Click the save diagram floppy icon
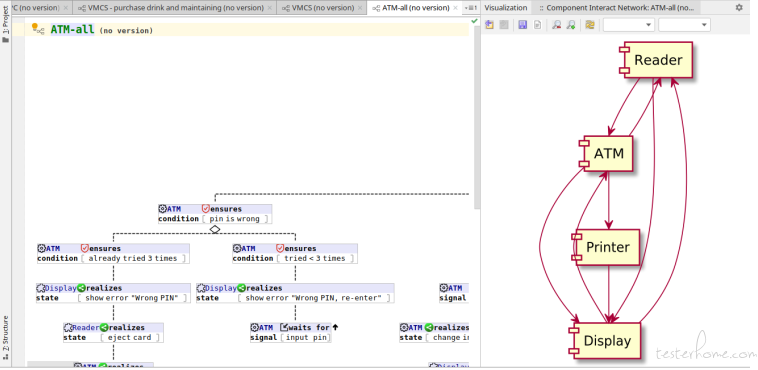This screenshot has width=758, height=370. point(523,25)
